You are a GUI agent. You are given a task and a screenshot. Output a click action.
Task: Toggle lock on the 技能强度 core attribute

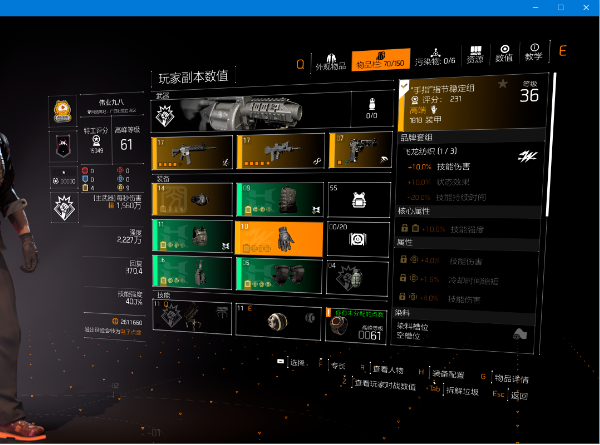404,228
